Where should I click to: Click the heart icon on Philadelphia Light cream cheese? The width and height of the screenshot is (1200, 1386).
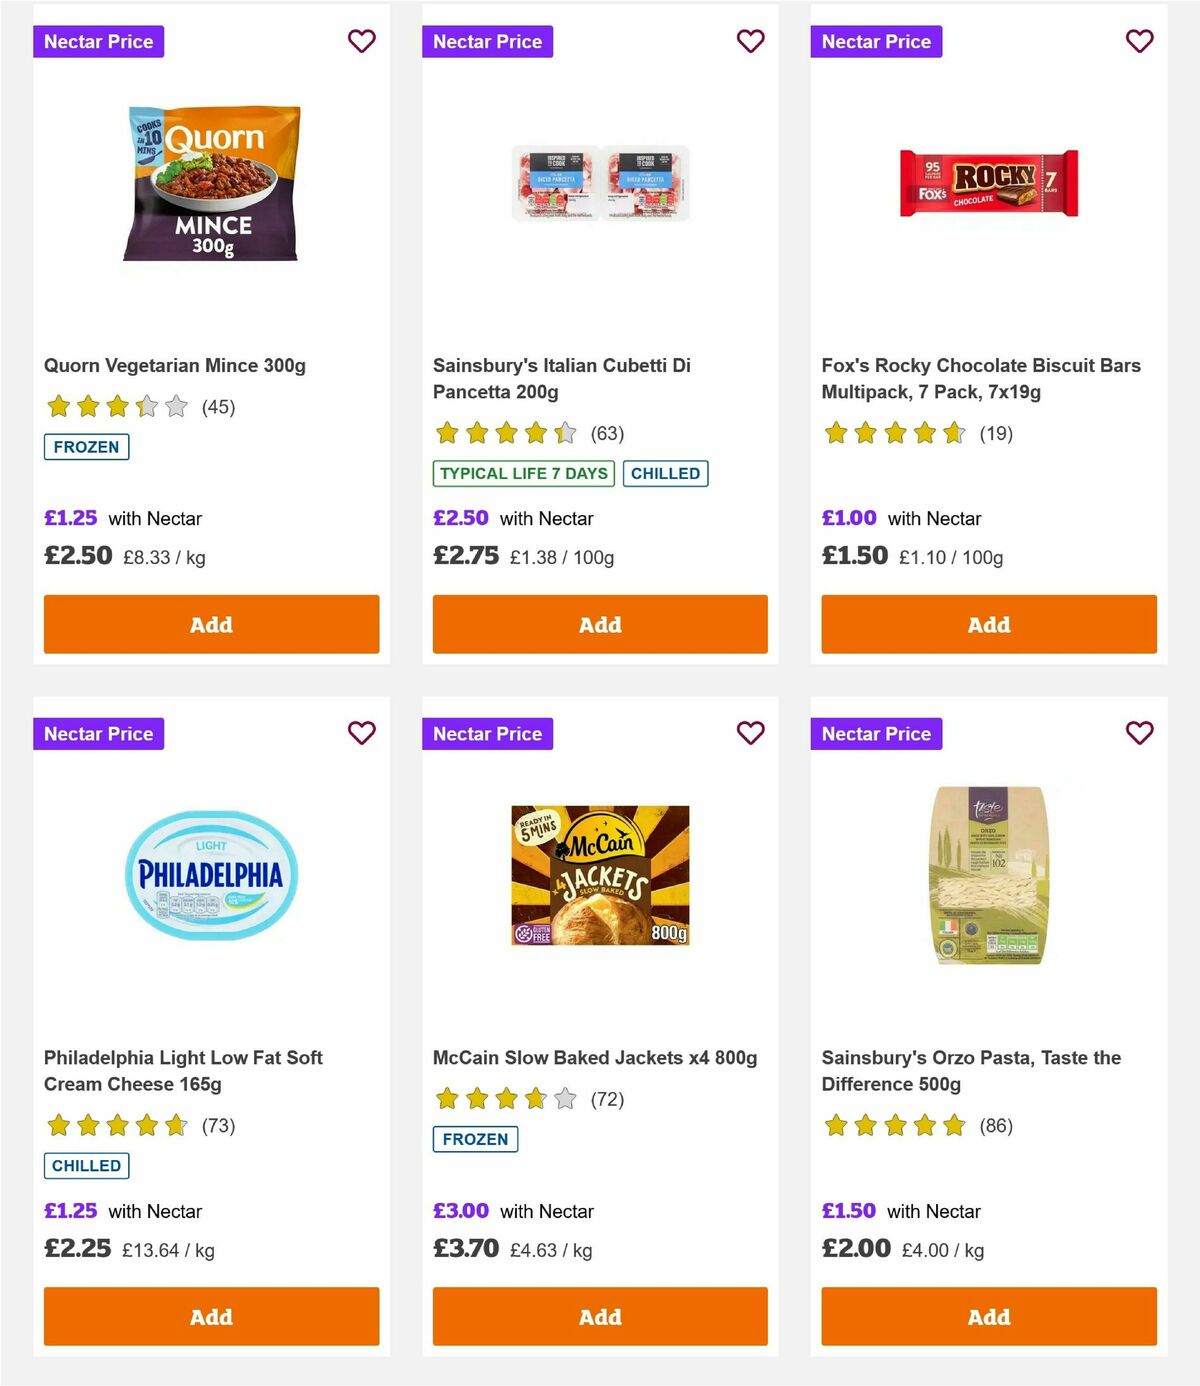click(x=362, y=733)
